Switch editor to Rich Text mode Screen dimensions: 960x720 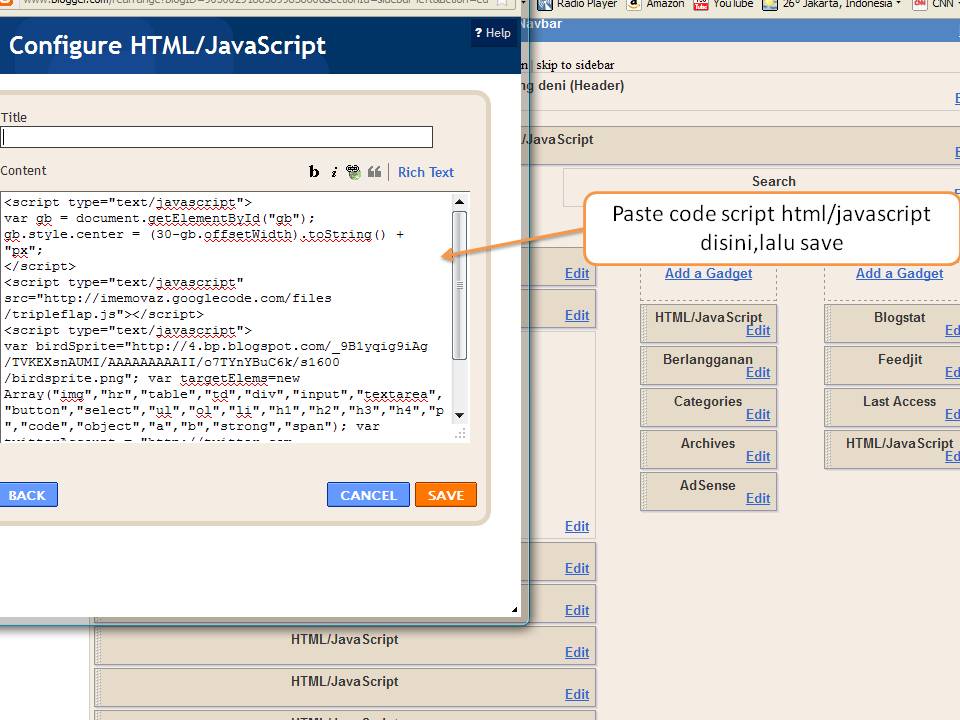426,173
